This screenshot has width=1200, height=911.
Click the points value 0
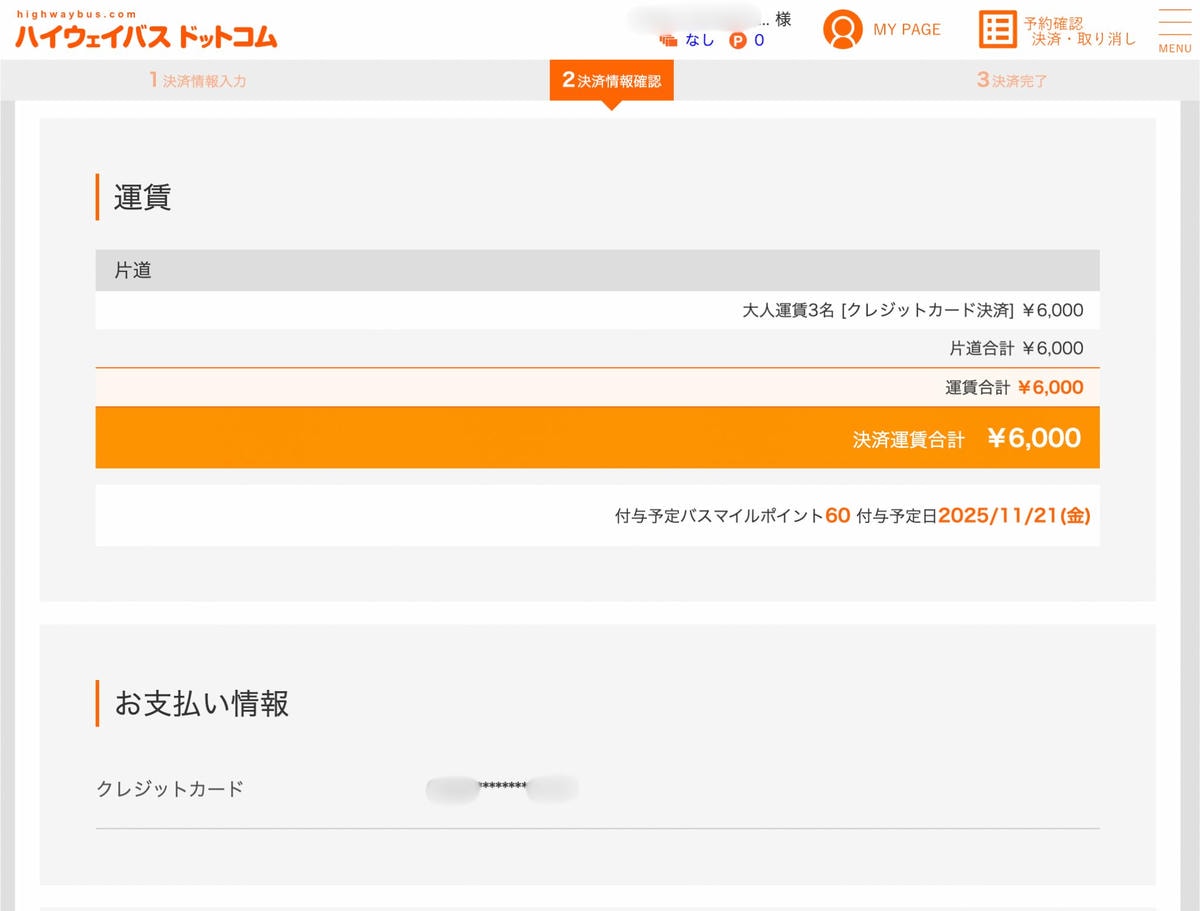[759, 41]
